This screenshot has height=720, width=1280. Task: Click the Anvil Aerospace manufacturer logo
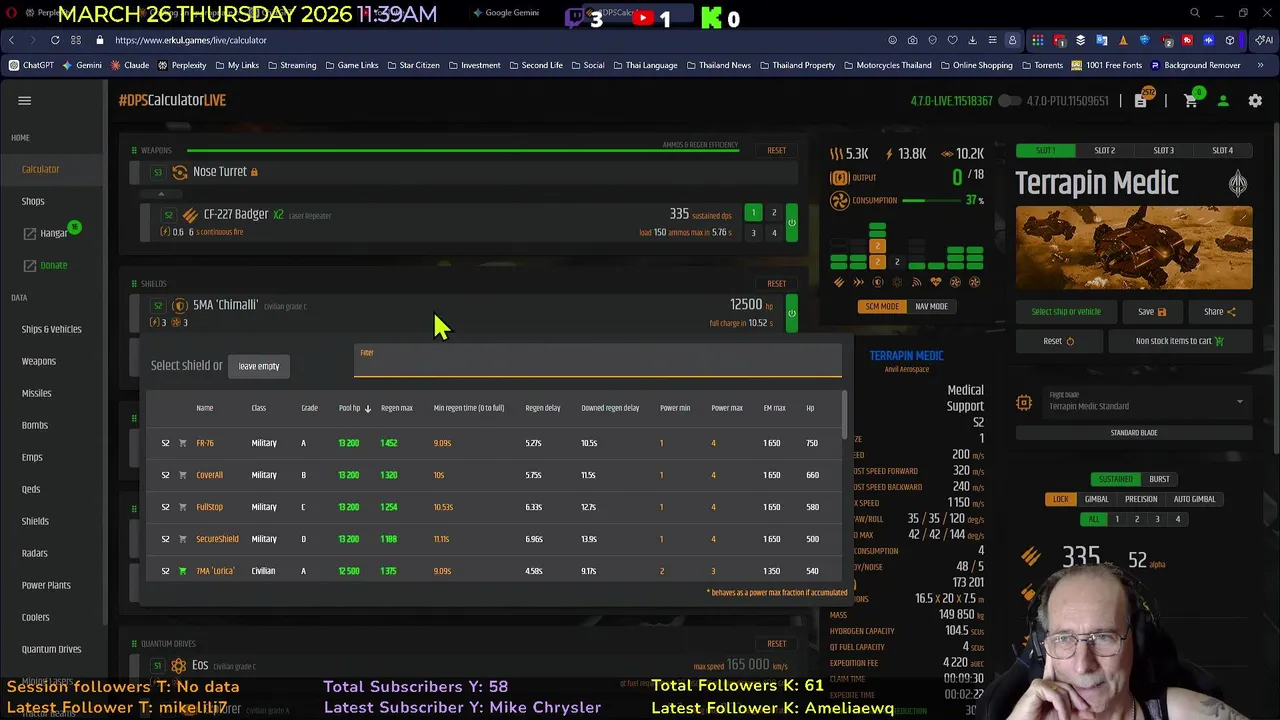click(x=1238, y=183)
